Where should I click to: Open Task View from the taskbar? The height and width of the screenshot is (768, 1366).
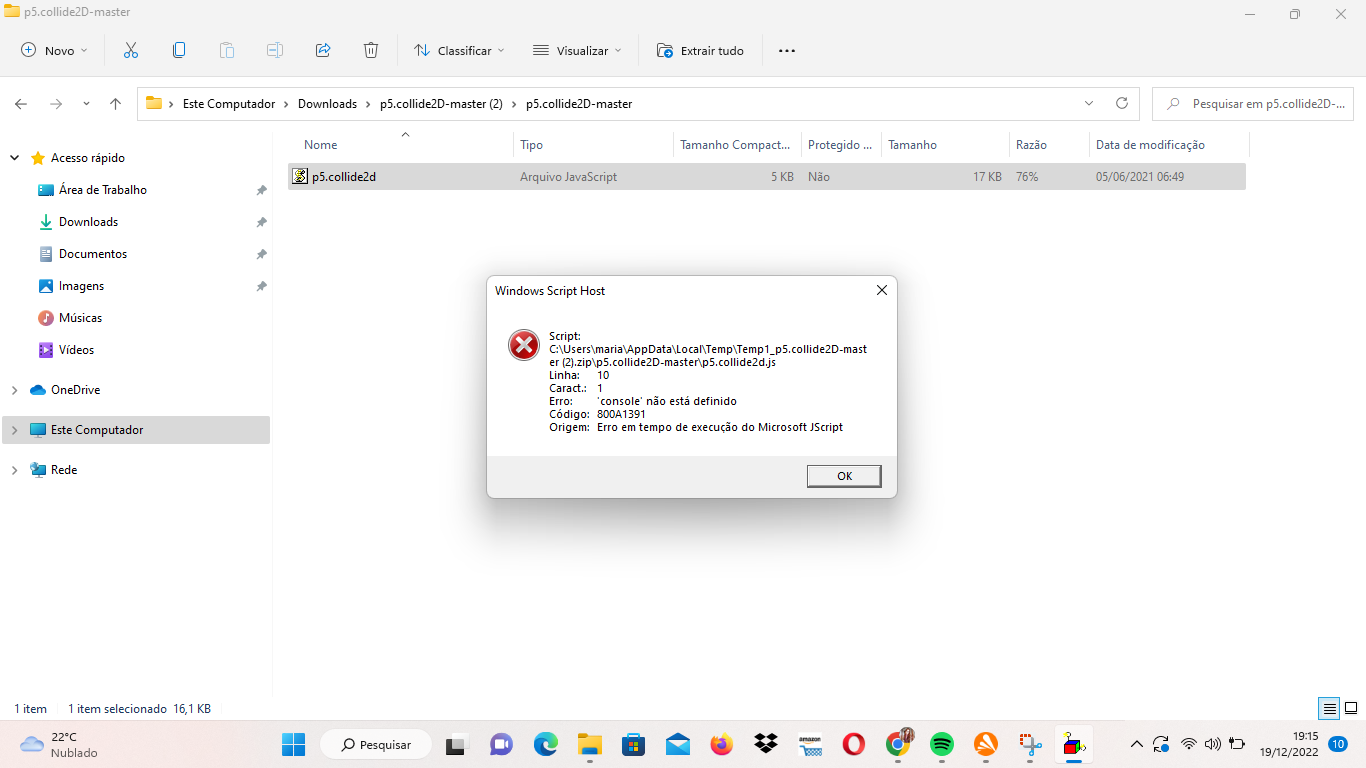(x=456, y=744)
